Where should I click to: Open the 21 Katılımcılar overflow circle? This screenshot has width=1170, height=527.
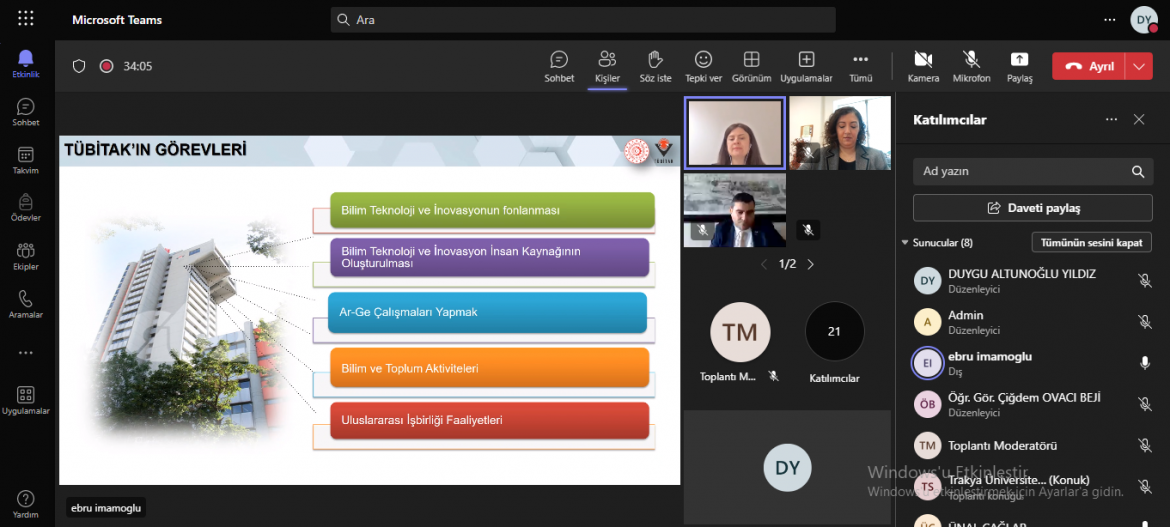(834, 332)
